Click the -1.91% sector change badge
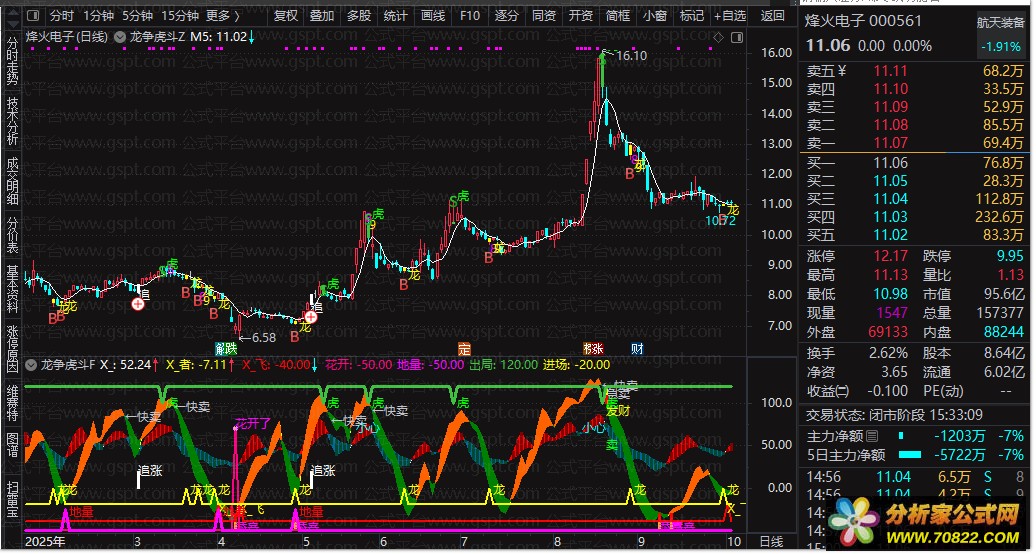The image size is (1036, 554). point(1000,46)
